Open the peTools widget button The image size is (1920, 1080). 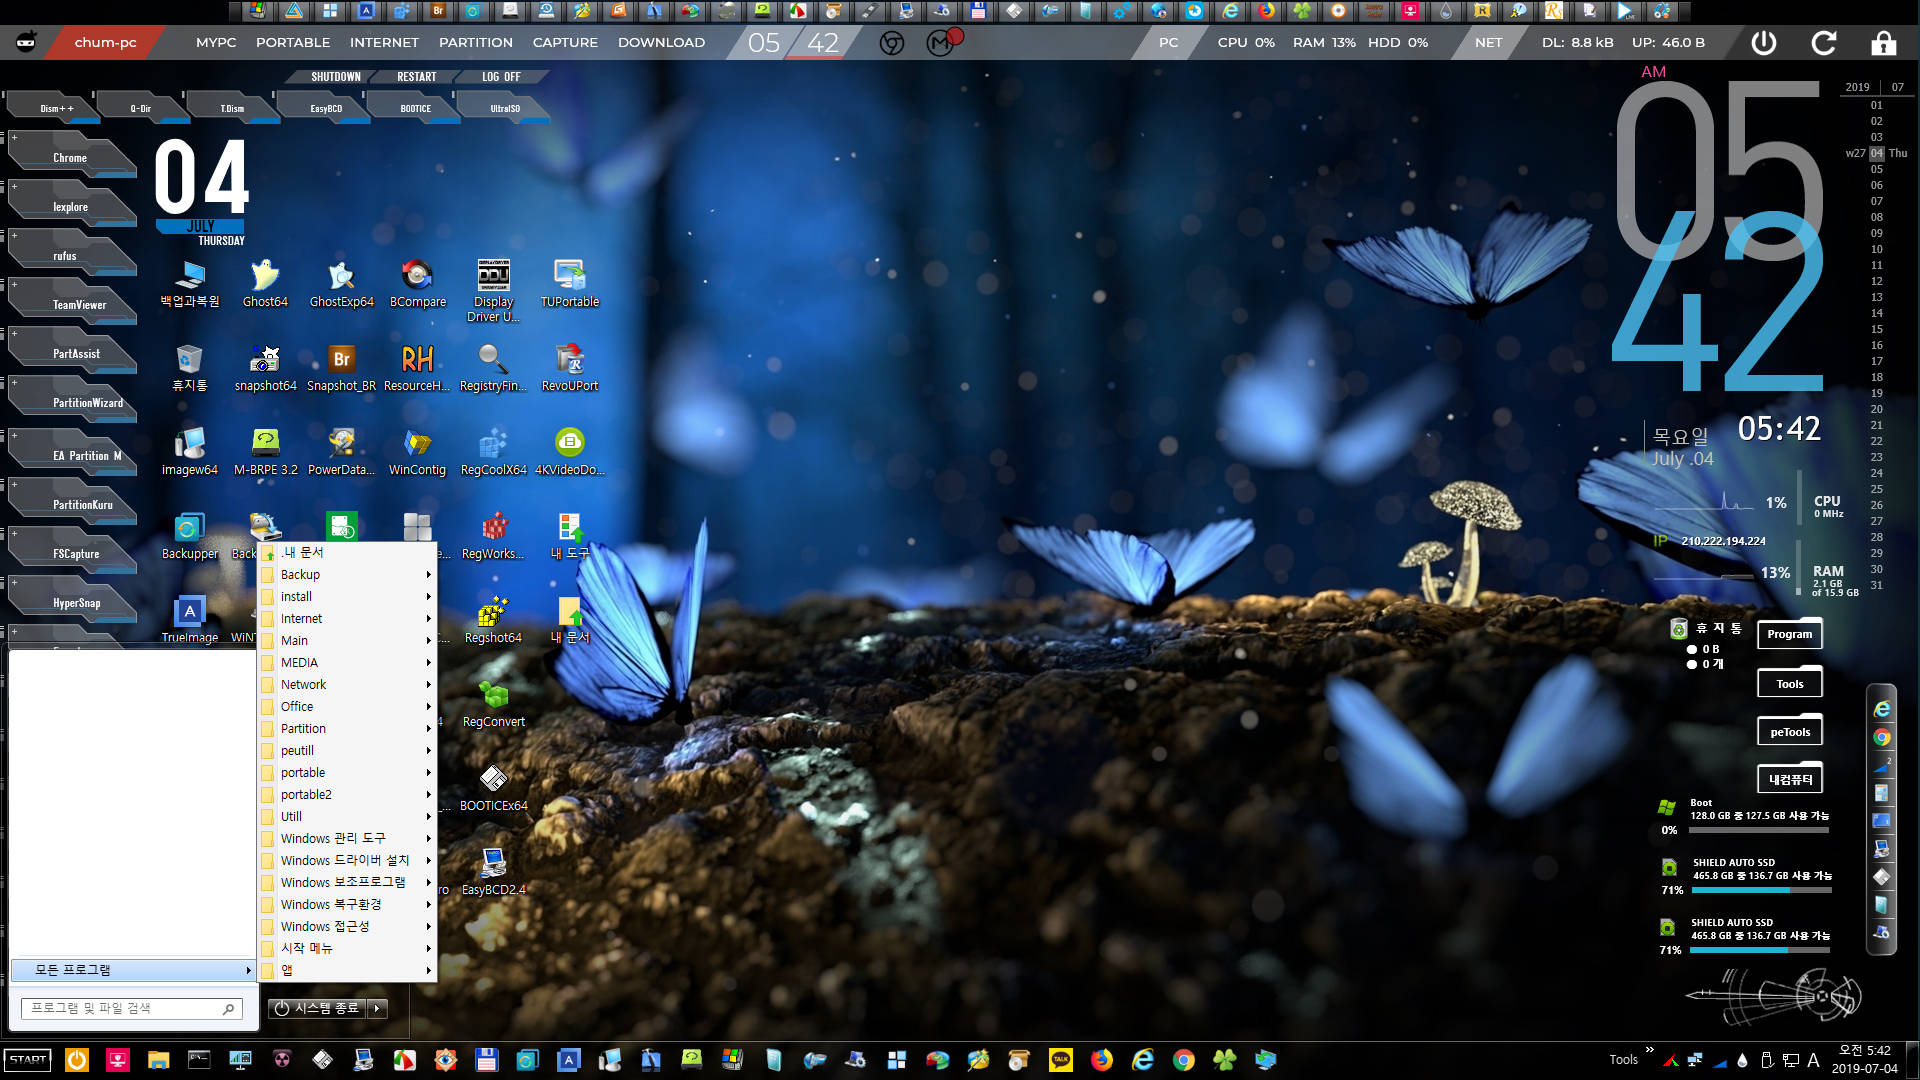tap(1789, 732)
